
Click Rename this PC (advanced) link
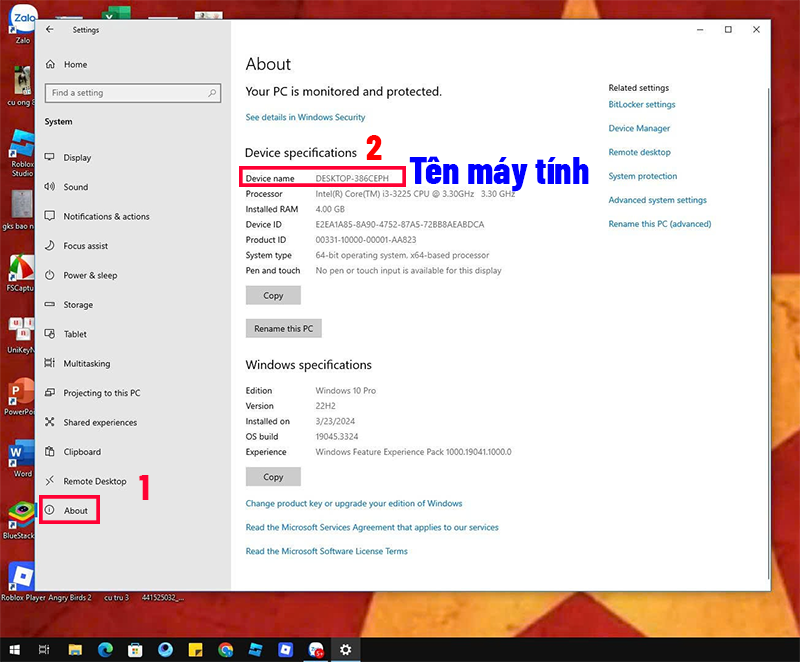[x=660, y=224]
